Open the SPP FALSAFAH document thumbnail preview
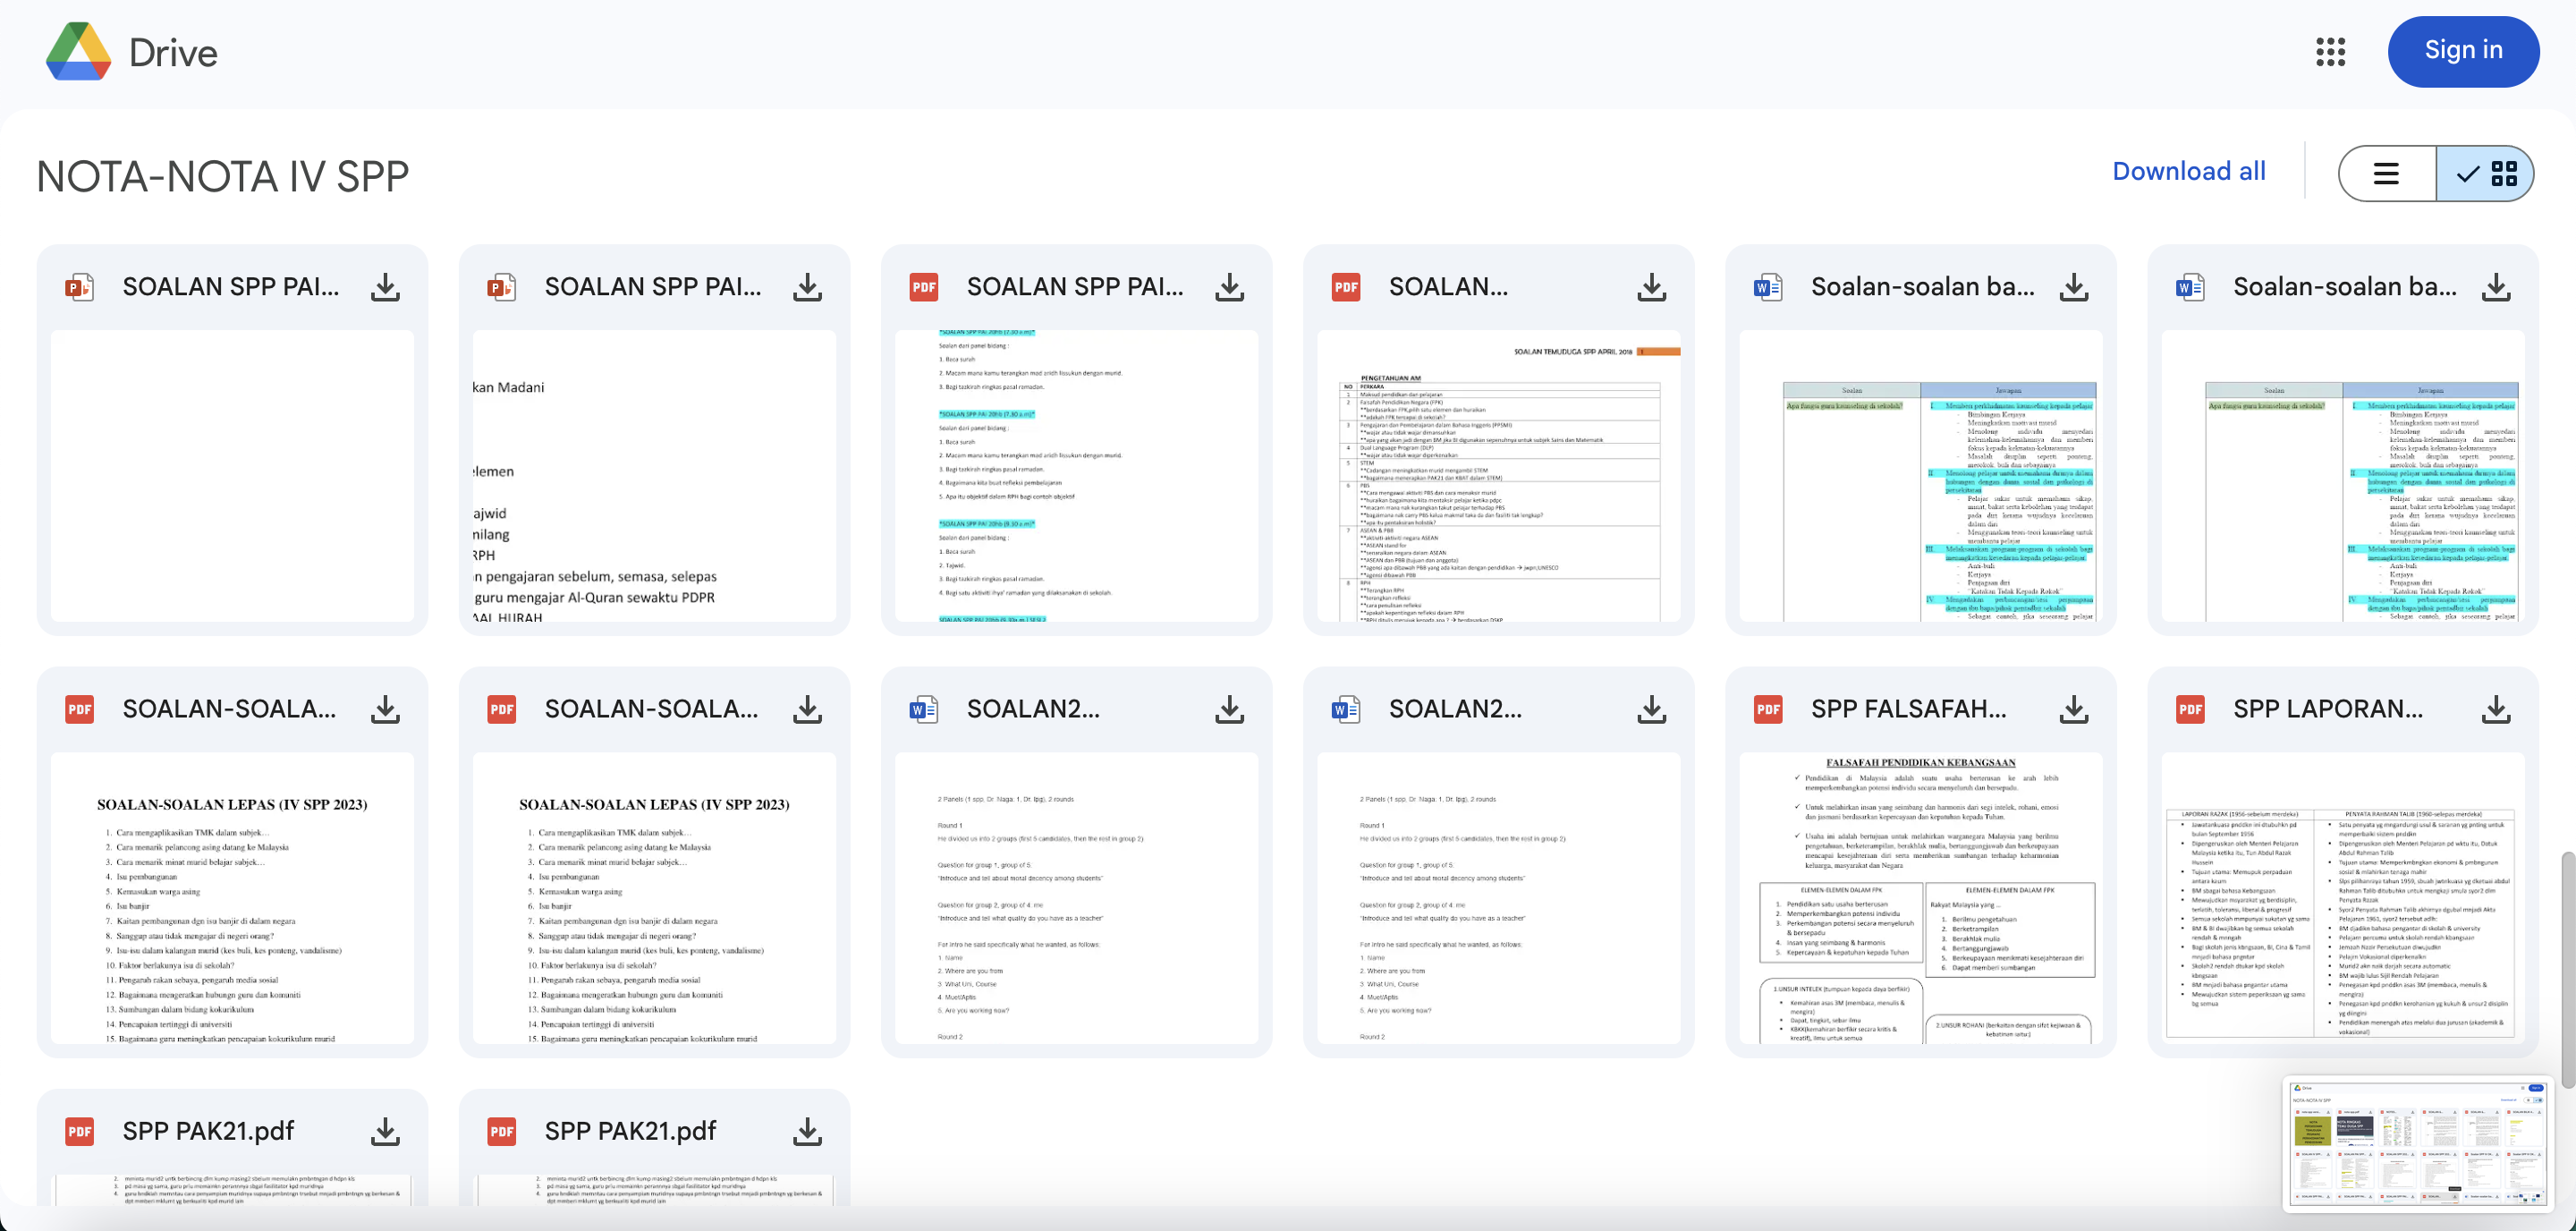Screen dimensions: 2576x1231 1920,897
